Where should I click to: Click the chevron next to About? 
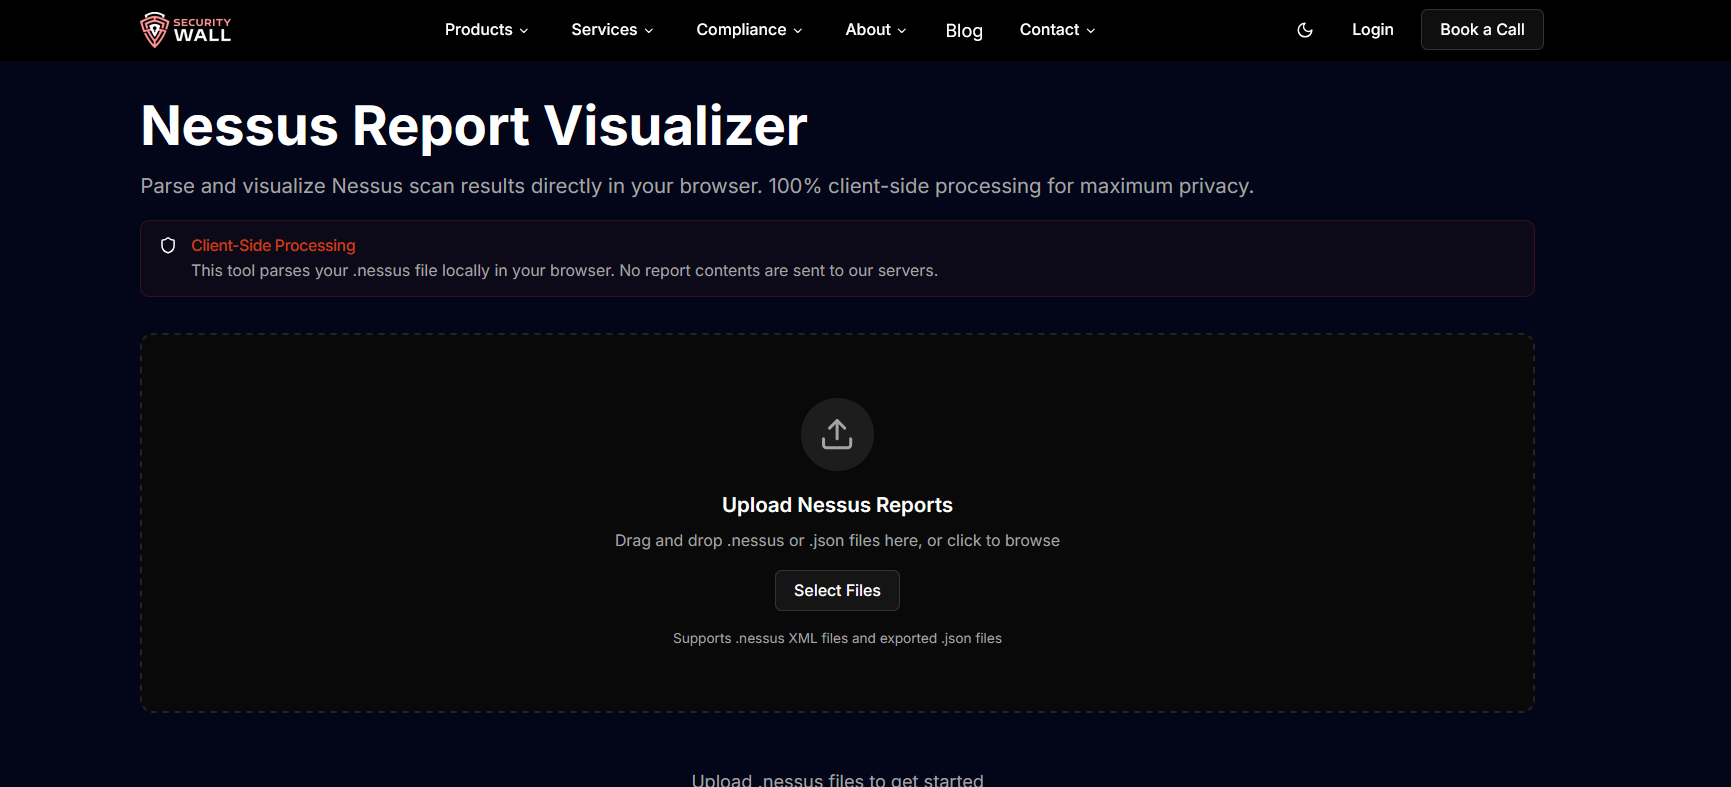(902, 31)
